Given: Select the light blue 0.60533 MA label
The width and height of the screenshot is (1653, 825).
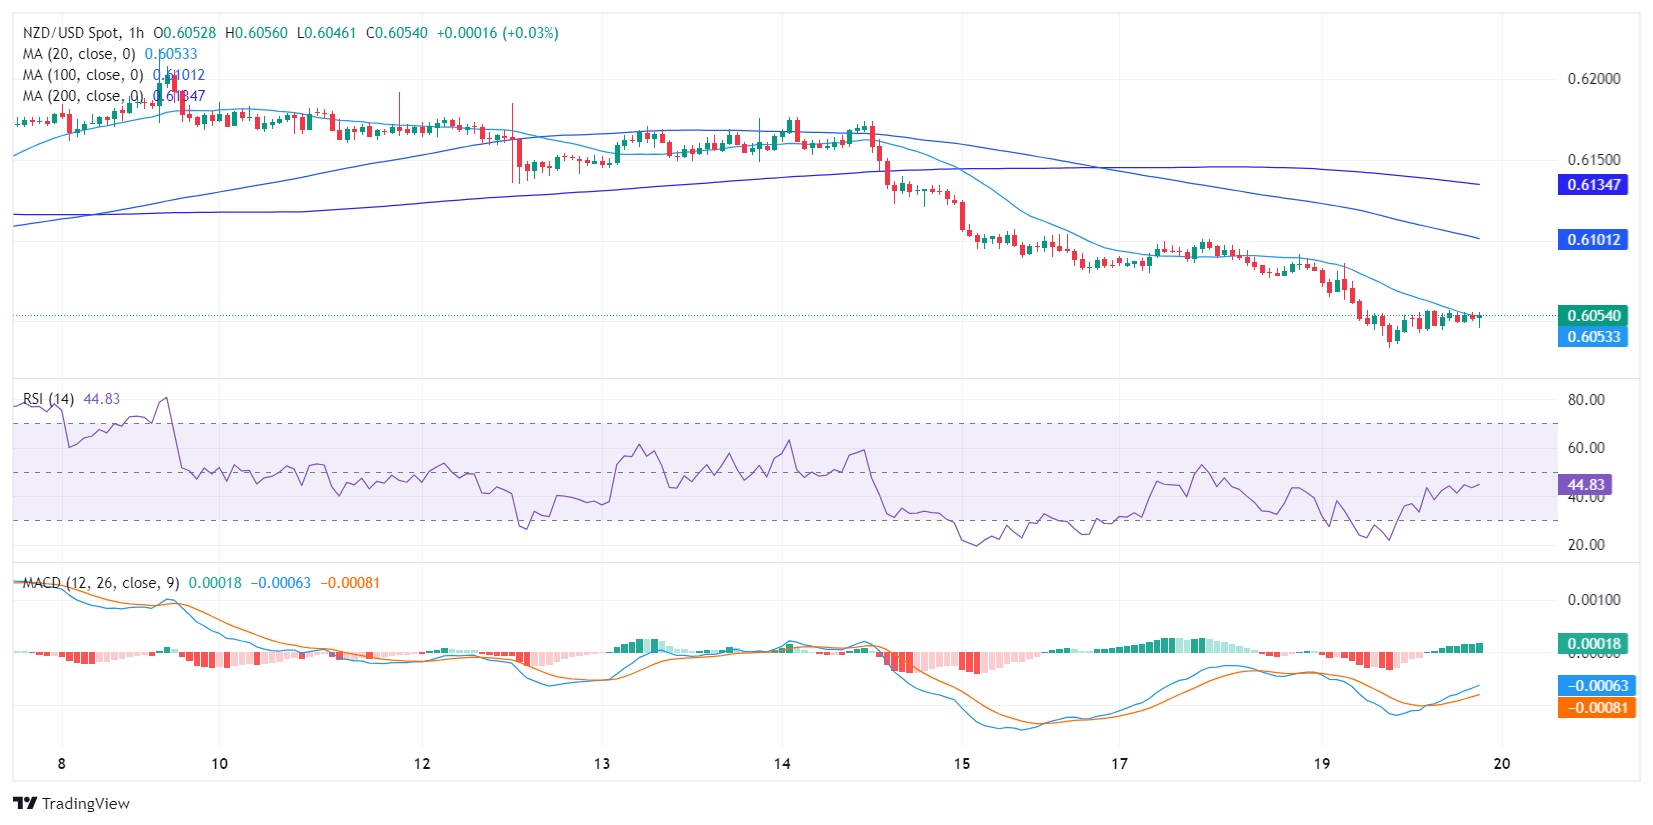Looking at the screenshot, I should point(1593,337).
